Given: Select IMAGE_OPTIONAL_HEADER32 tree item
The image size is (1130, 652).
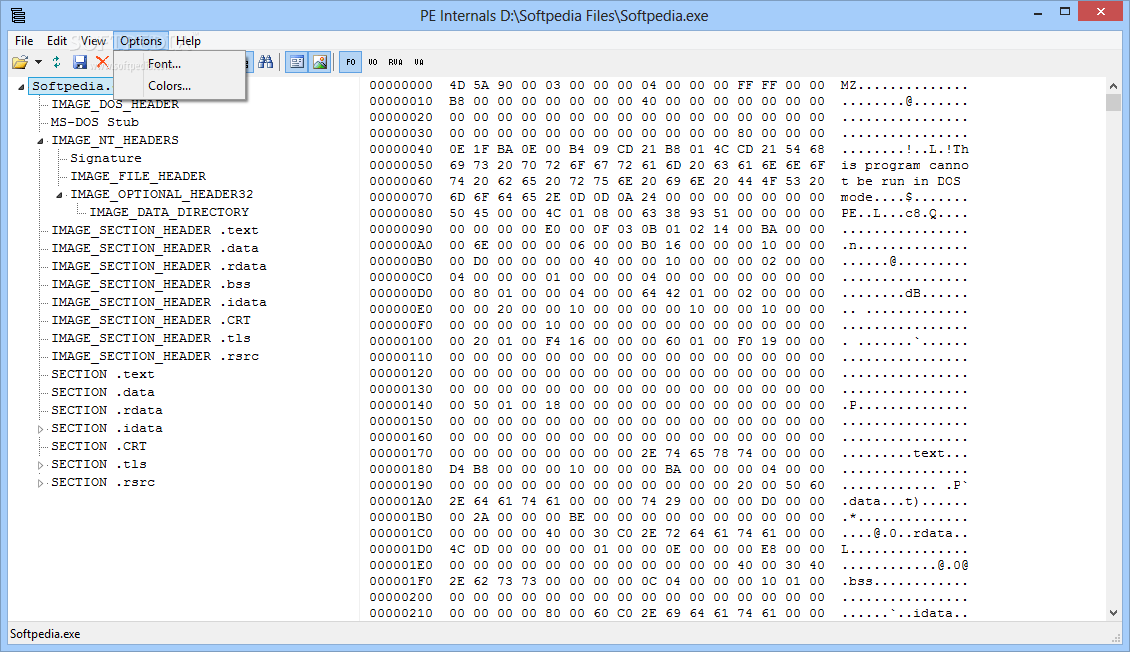Looking at the screenshot, I should 161,194.
